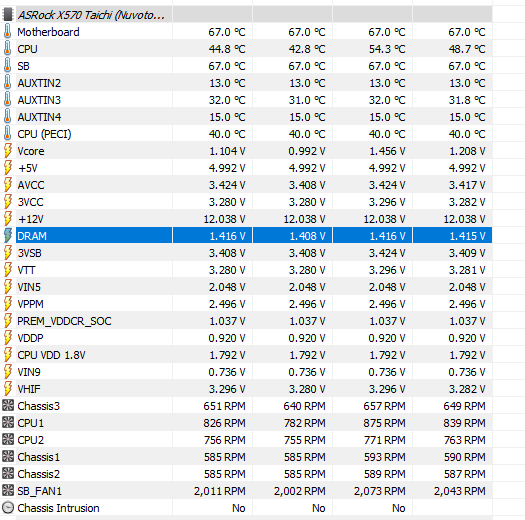Click the CPU1 fan icon
Image resolution: width=525 pixels, height=520 pixels.
coord(8,423)
